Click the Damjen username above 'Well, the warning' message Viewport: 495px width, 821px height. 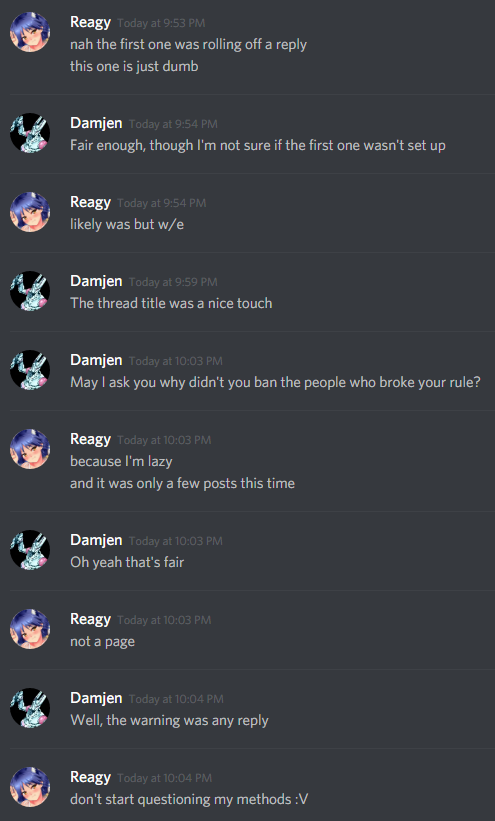[96, 698]
